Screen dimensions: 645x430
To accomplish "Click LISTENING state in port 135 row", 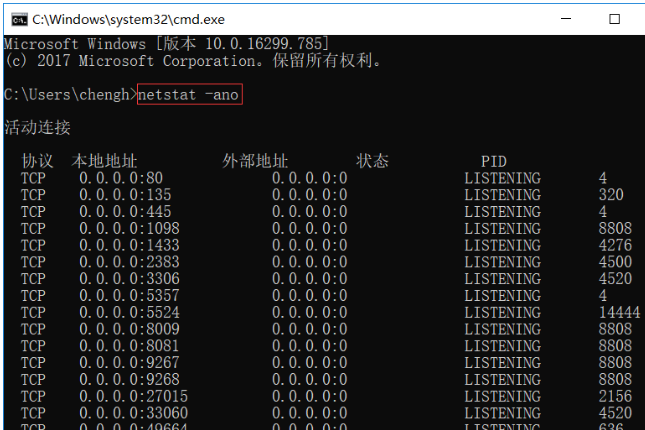I will [502, 195].
